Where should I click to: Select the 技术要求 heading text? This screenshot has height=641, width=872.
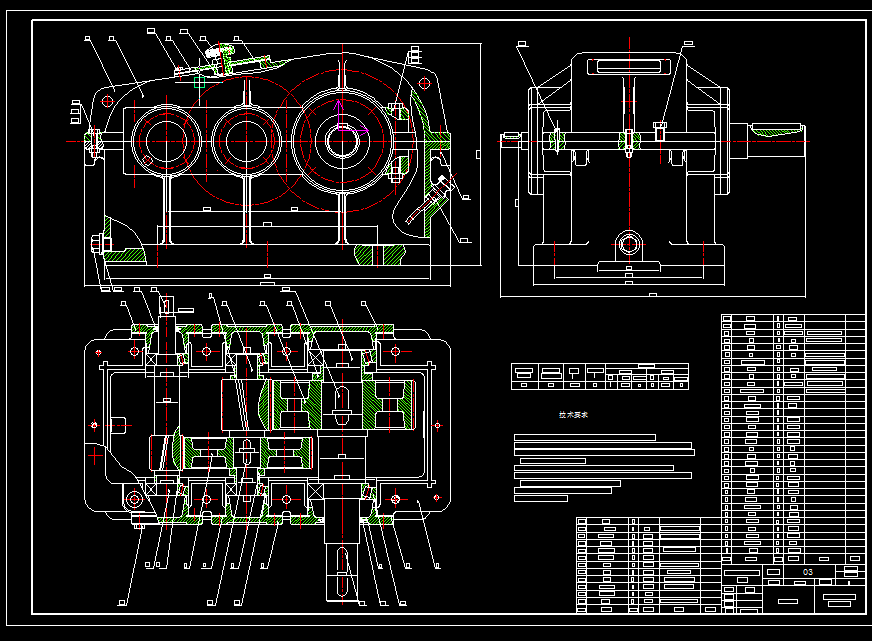click(573, 415)
